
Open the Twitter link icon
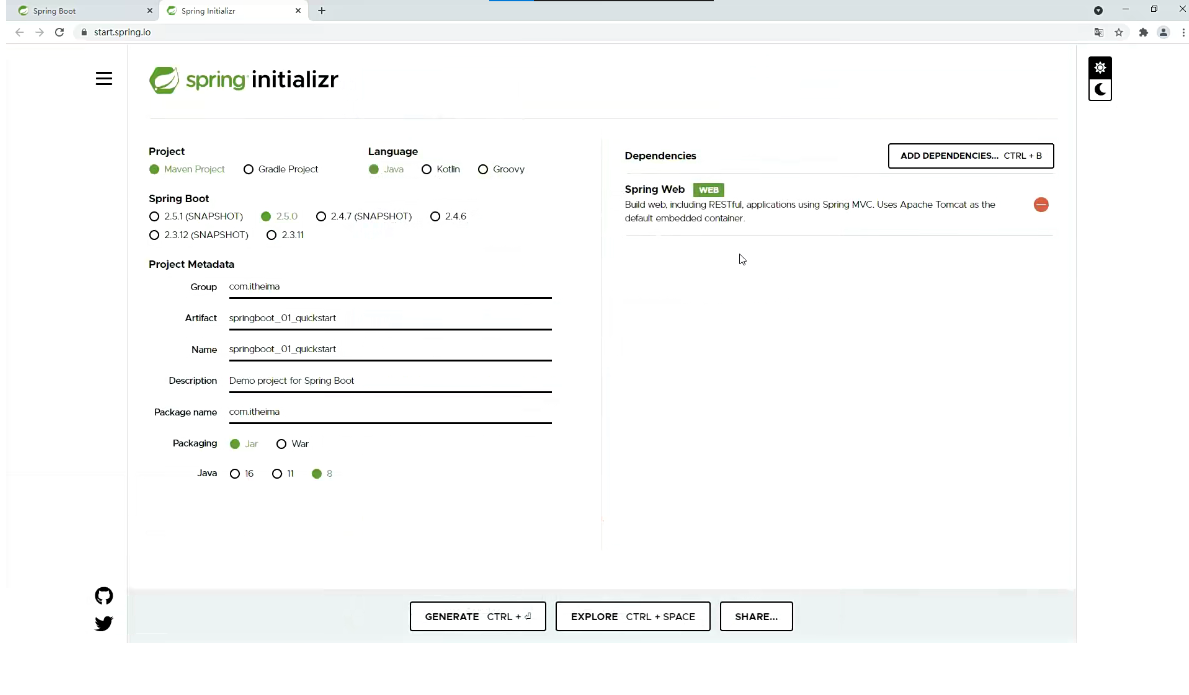tap(104, 623)
